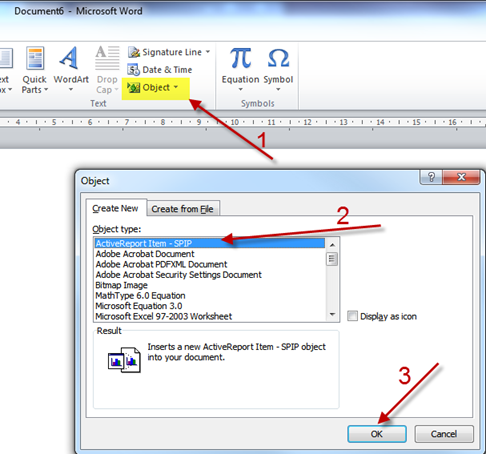Click the object list scrollbar thumb
Image resolution: width=486 pixels, height=454 pixels.
tap(332, 259)
